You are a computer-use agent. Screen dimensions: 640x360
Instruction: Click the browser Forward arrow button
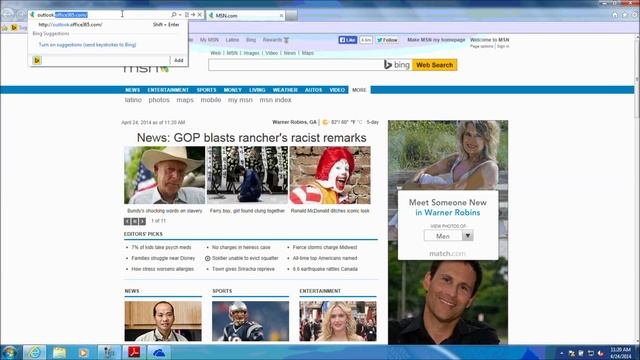tap(20, 15)
